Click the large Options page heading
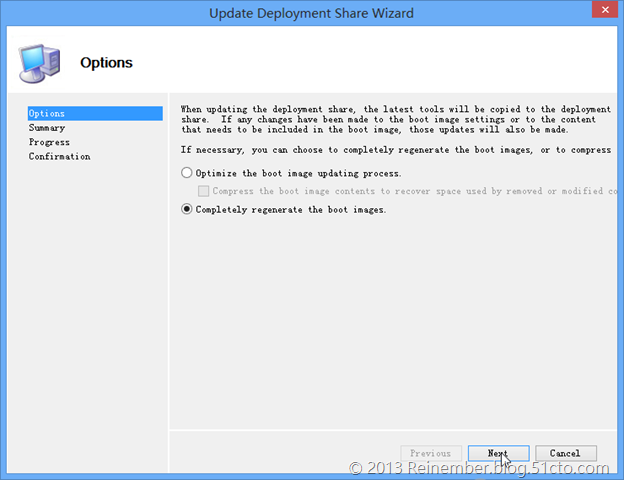 coord(106,63)
